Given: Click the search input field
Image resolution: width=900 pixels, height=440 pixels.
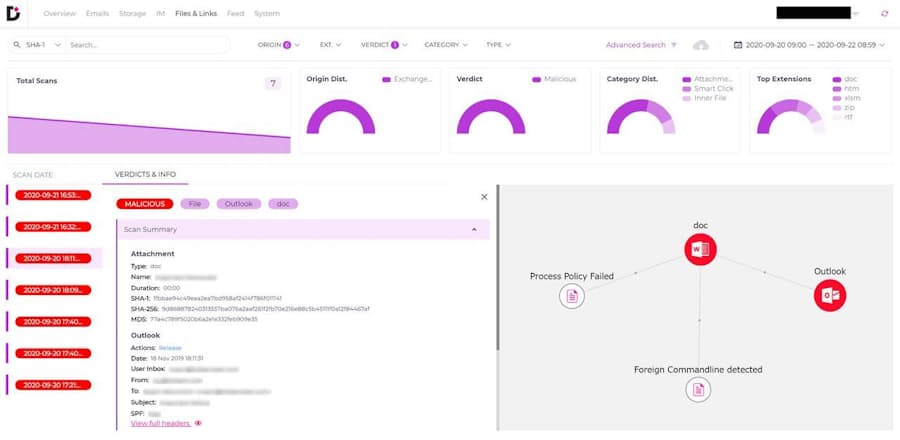Looking at the screenshot, I should click(145, 45).
